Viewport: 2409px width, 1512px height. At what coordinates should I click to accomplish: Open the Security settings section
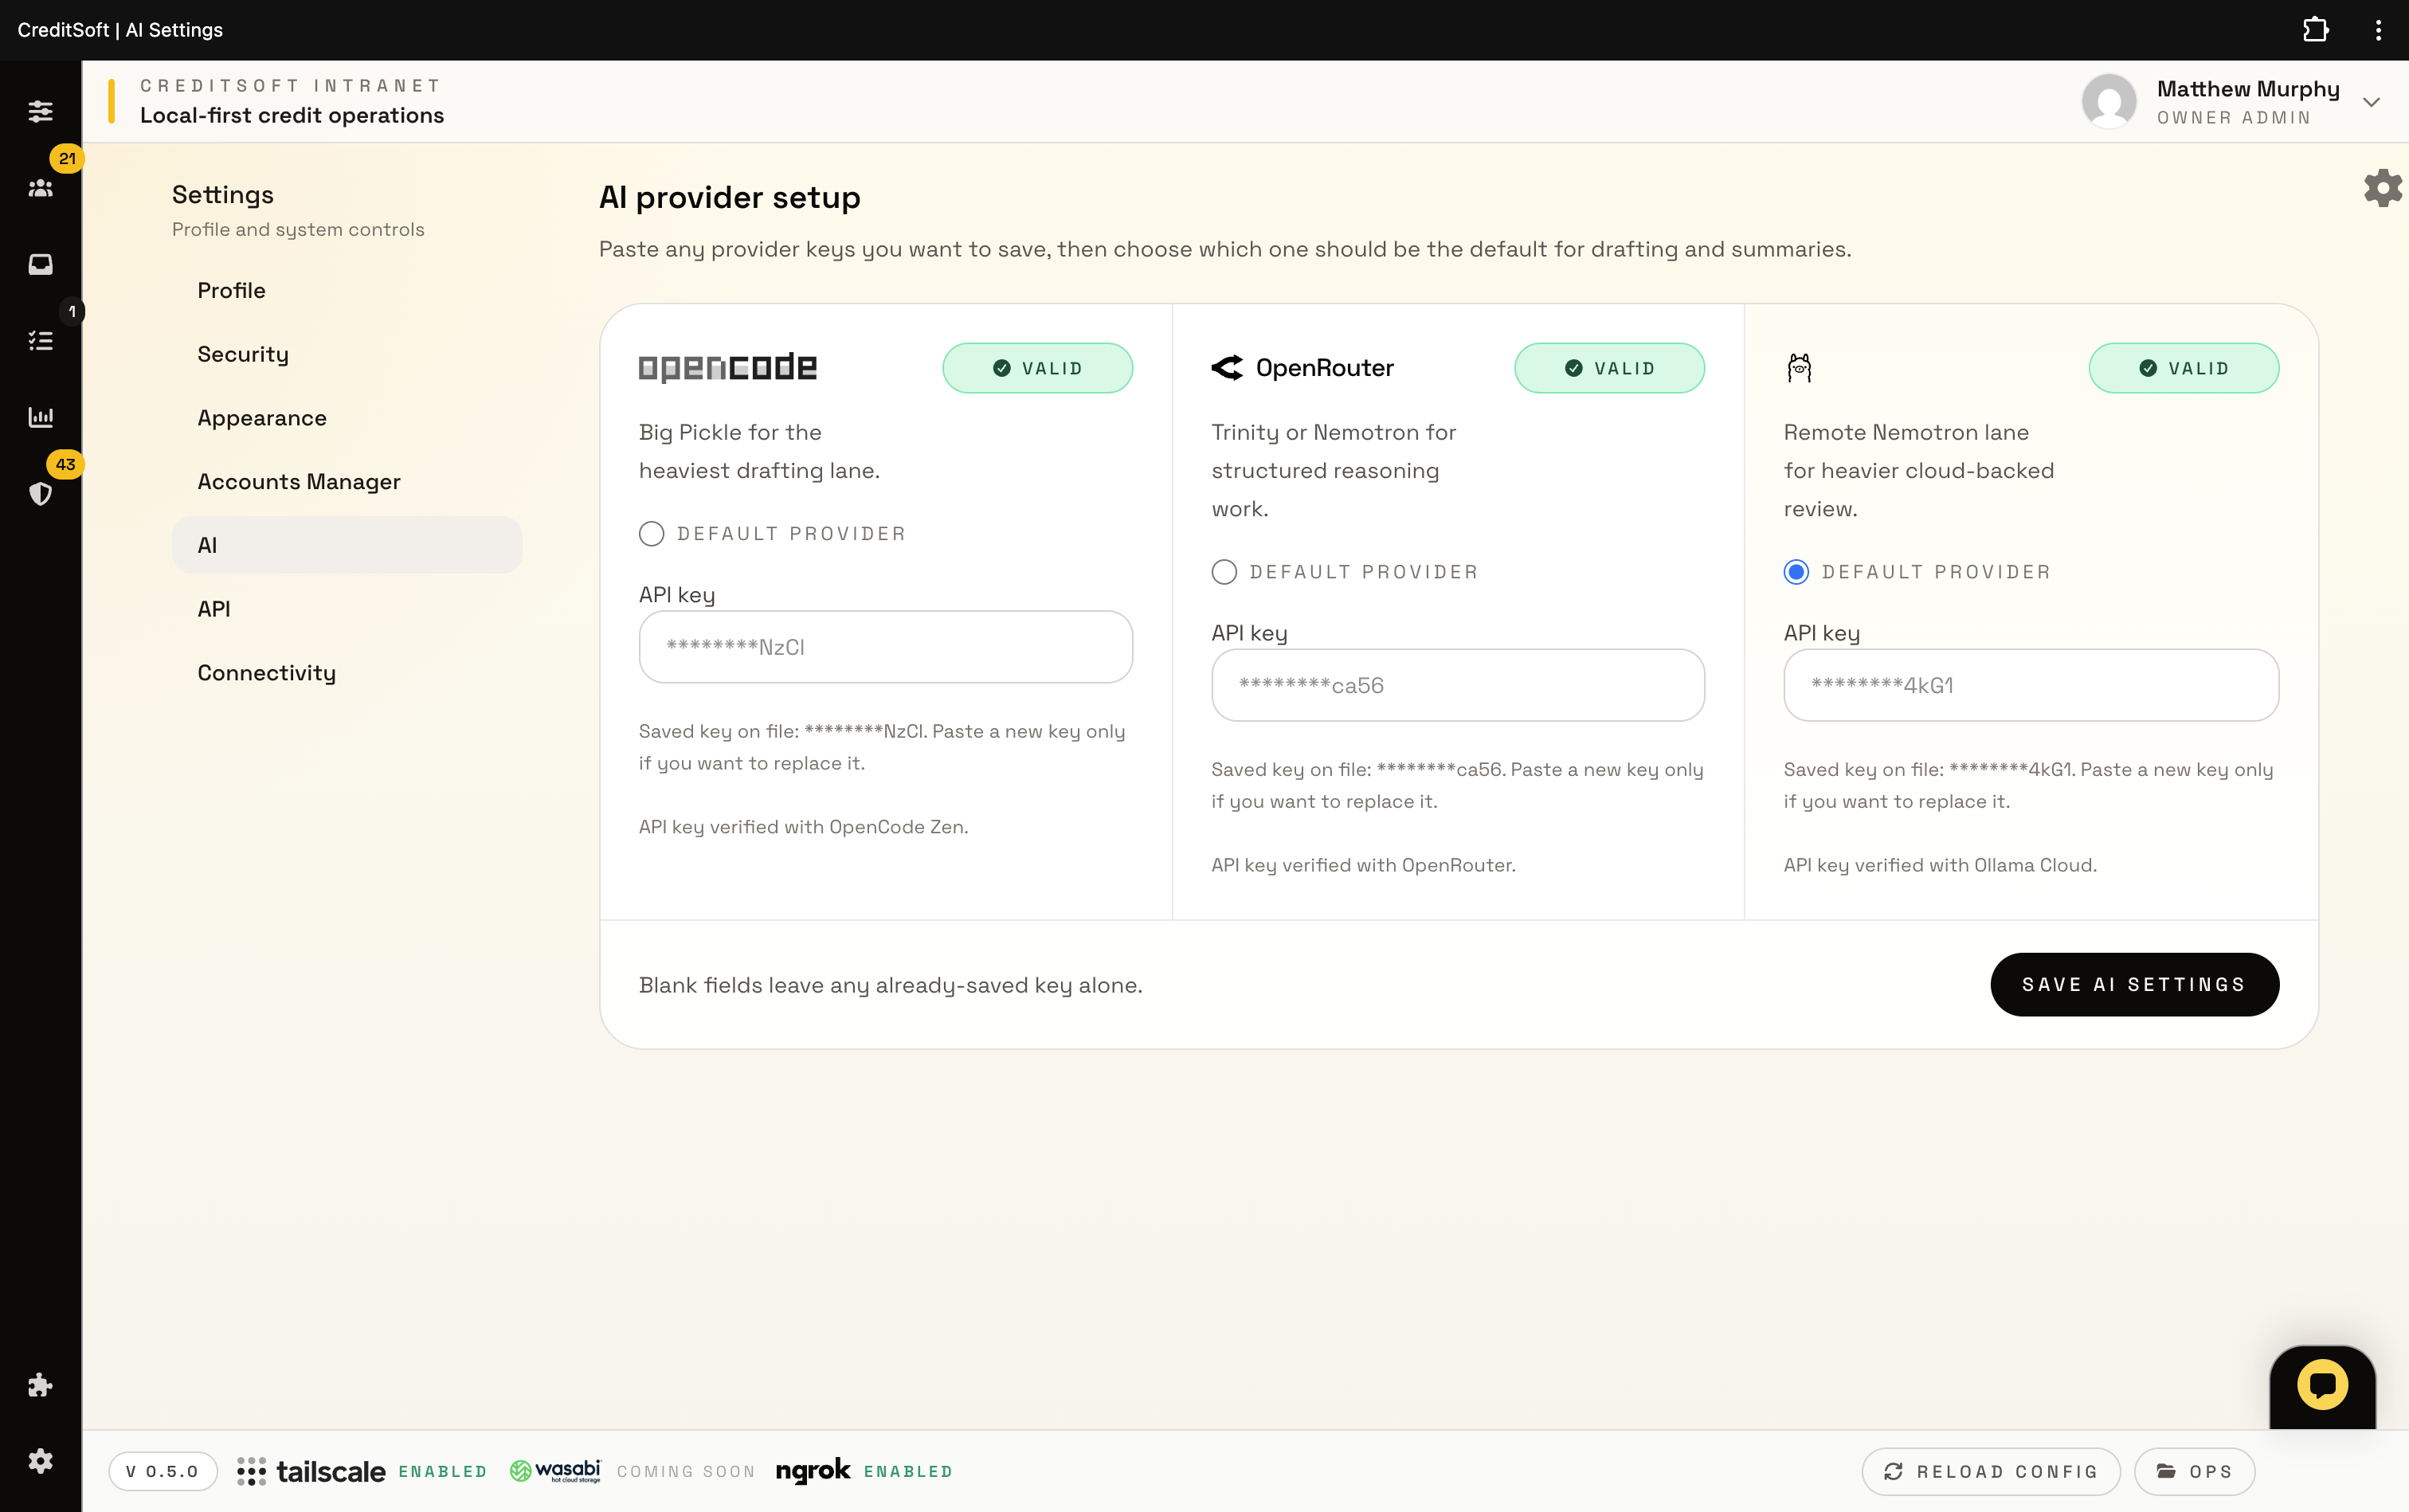[x=243, y=354]
